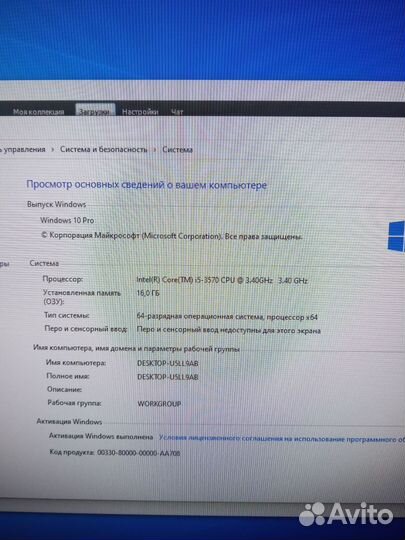Click the Intel Core i5-3570 processor value
Viewport: 405px width, 540px height.
point(222,280)
